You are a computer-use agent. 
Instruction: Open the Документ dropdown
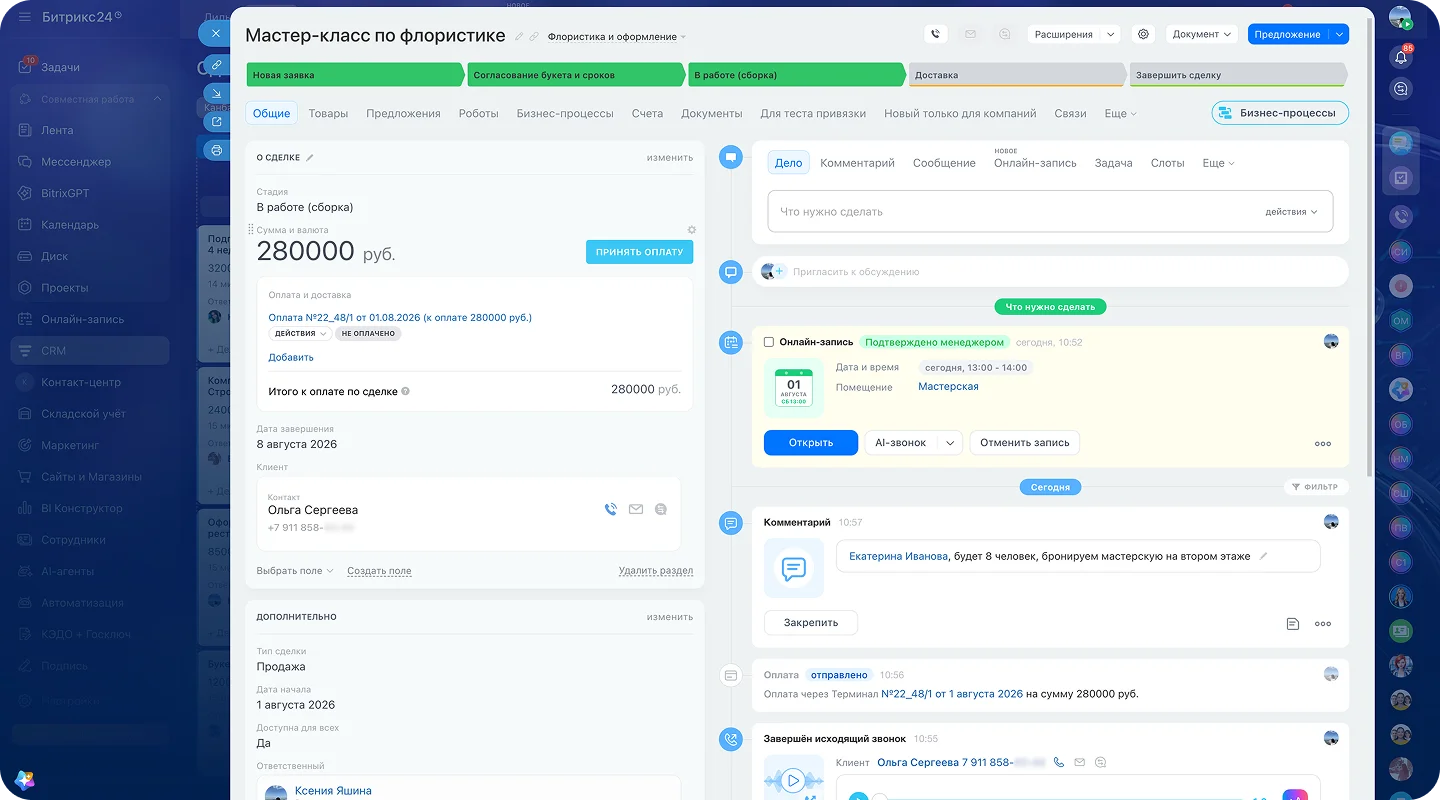[1202, 34]
